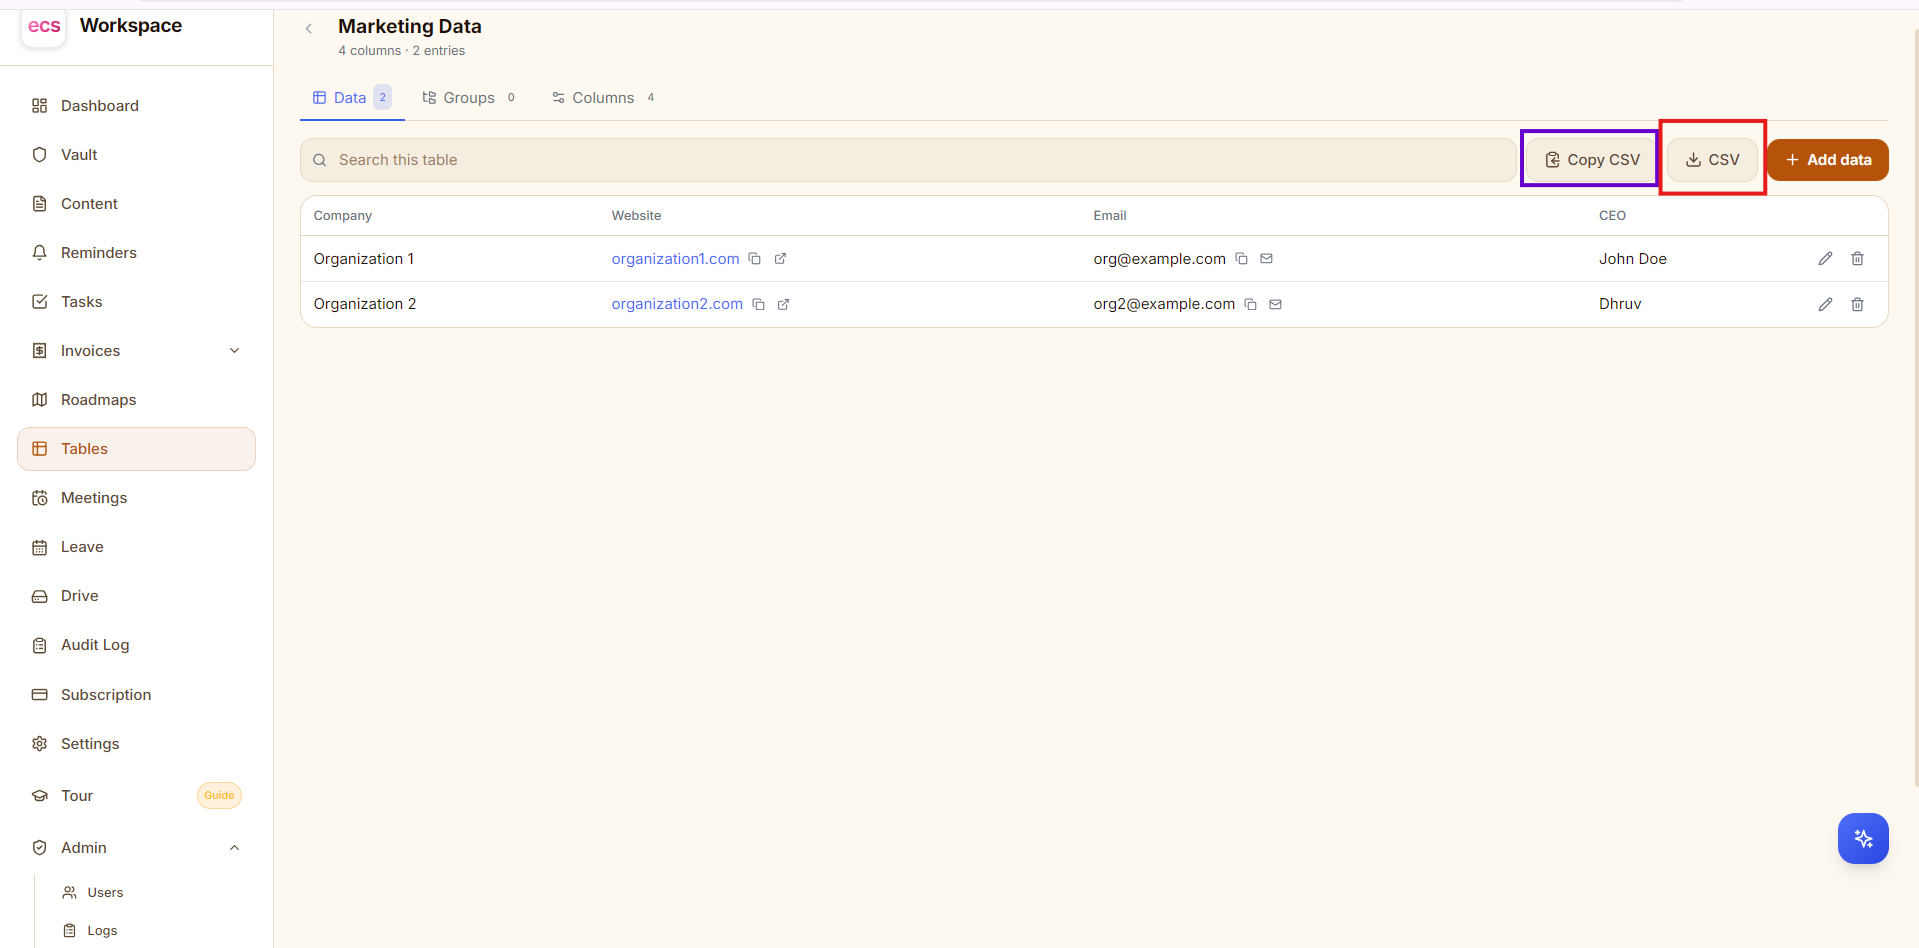Expand the Invoices submenu chevron
This screenshot has height=948, width=1919.
[x=235, y=351]
